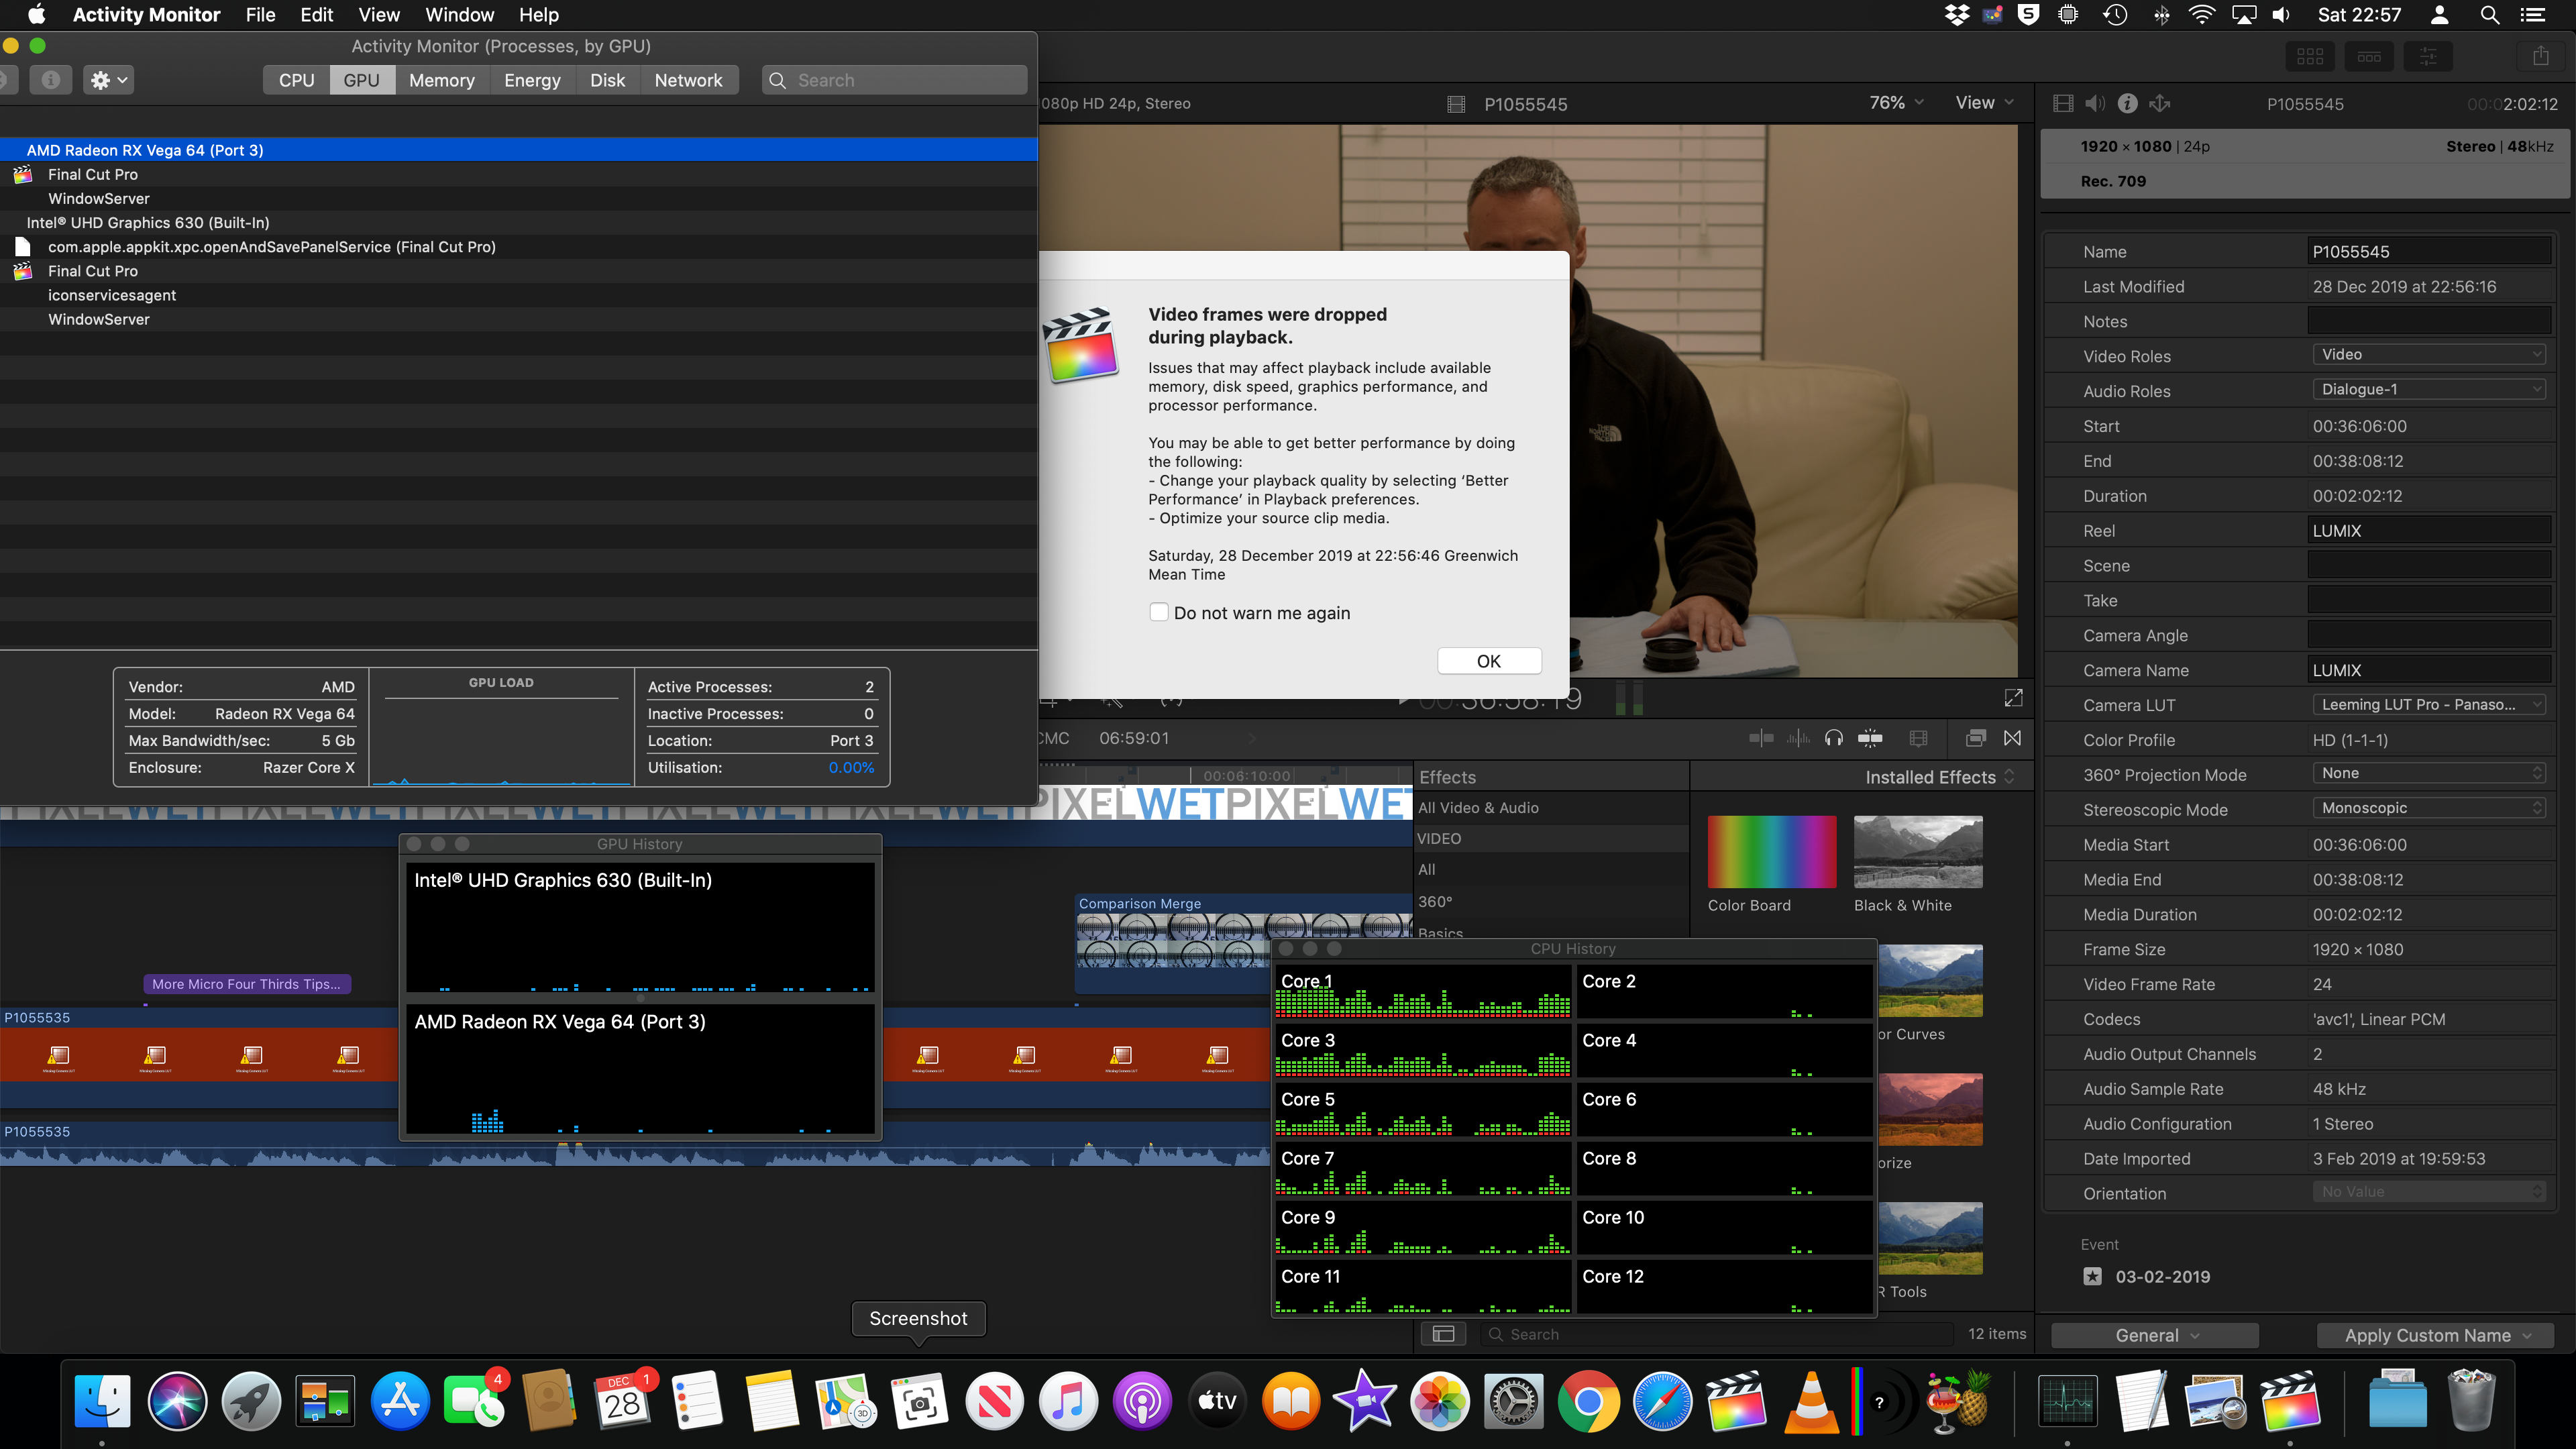Image resolution: width=2576 pixels, height=1449 pixels.
Task: Toggle the headphones audio skimming icon
Action: 1833,738
